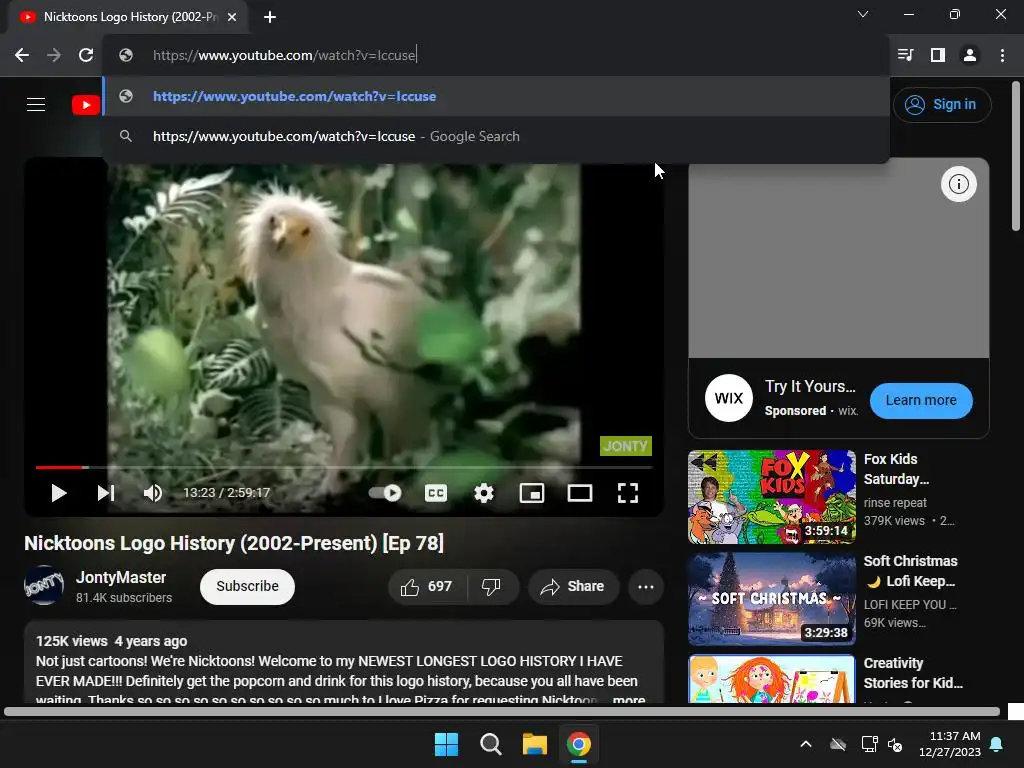Screen dimensions: 1024x768
Task: Go to YouTube home logo
Action: tap(86, 104)
